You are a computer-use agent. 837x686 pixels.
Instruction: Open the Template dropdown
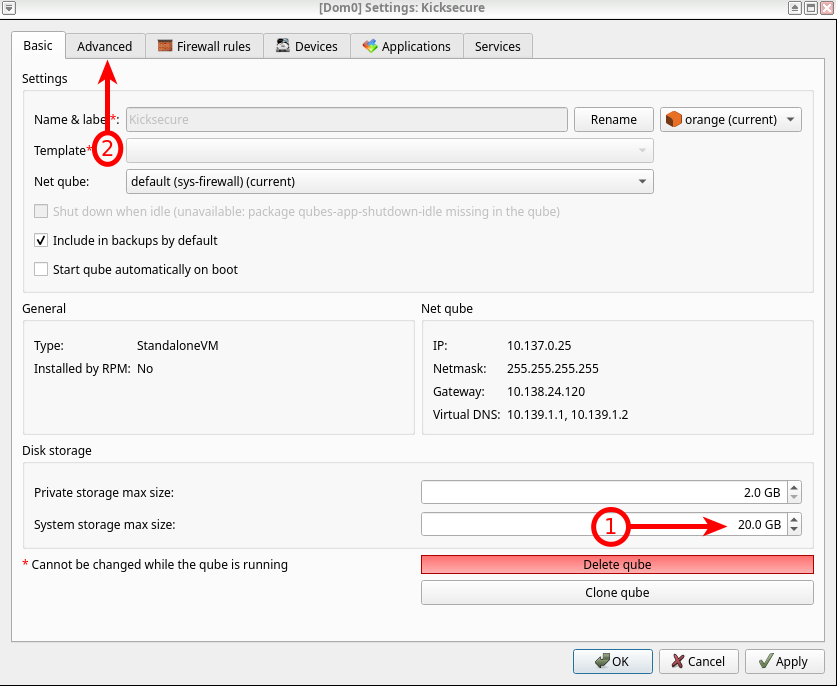click(390, 150)
